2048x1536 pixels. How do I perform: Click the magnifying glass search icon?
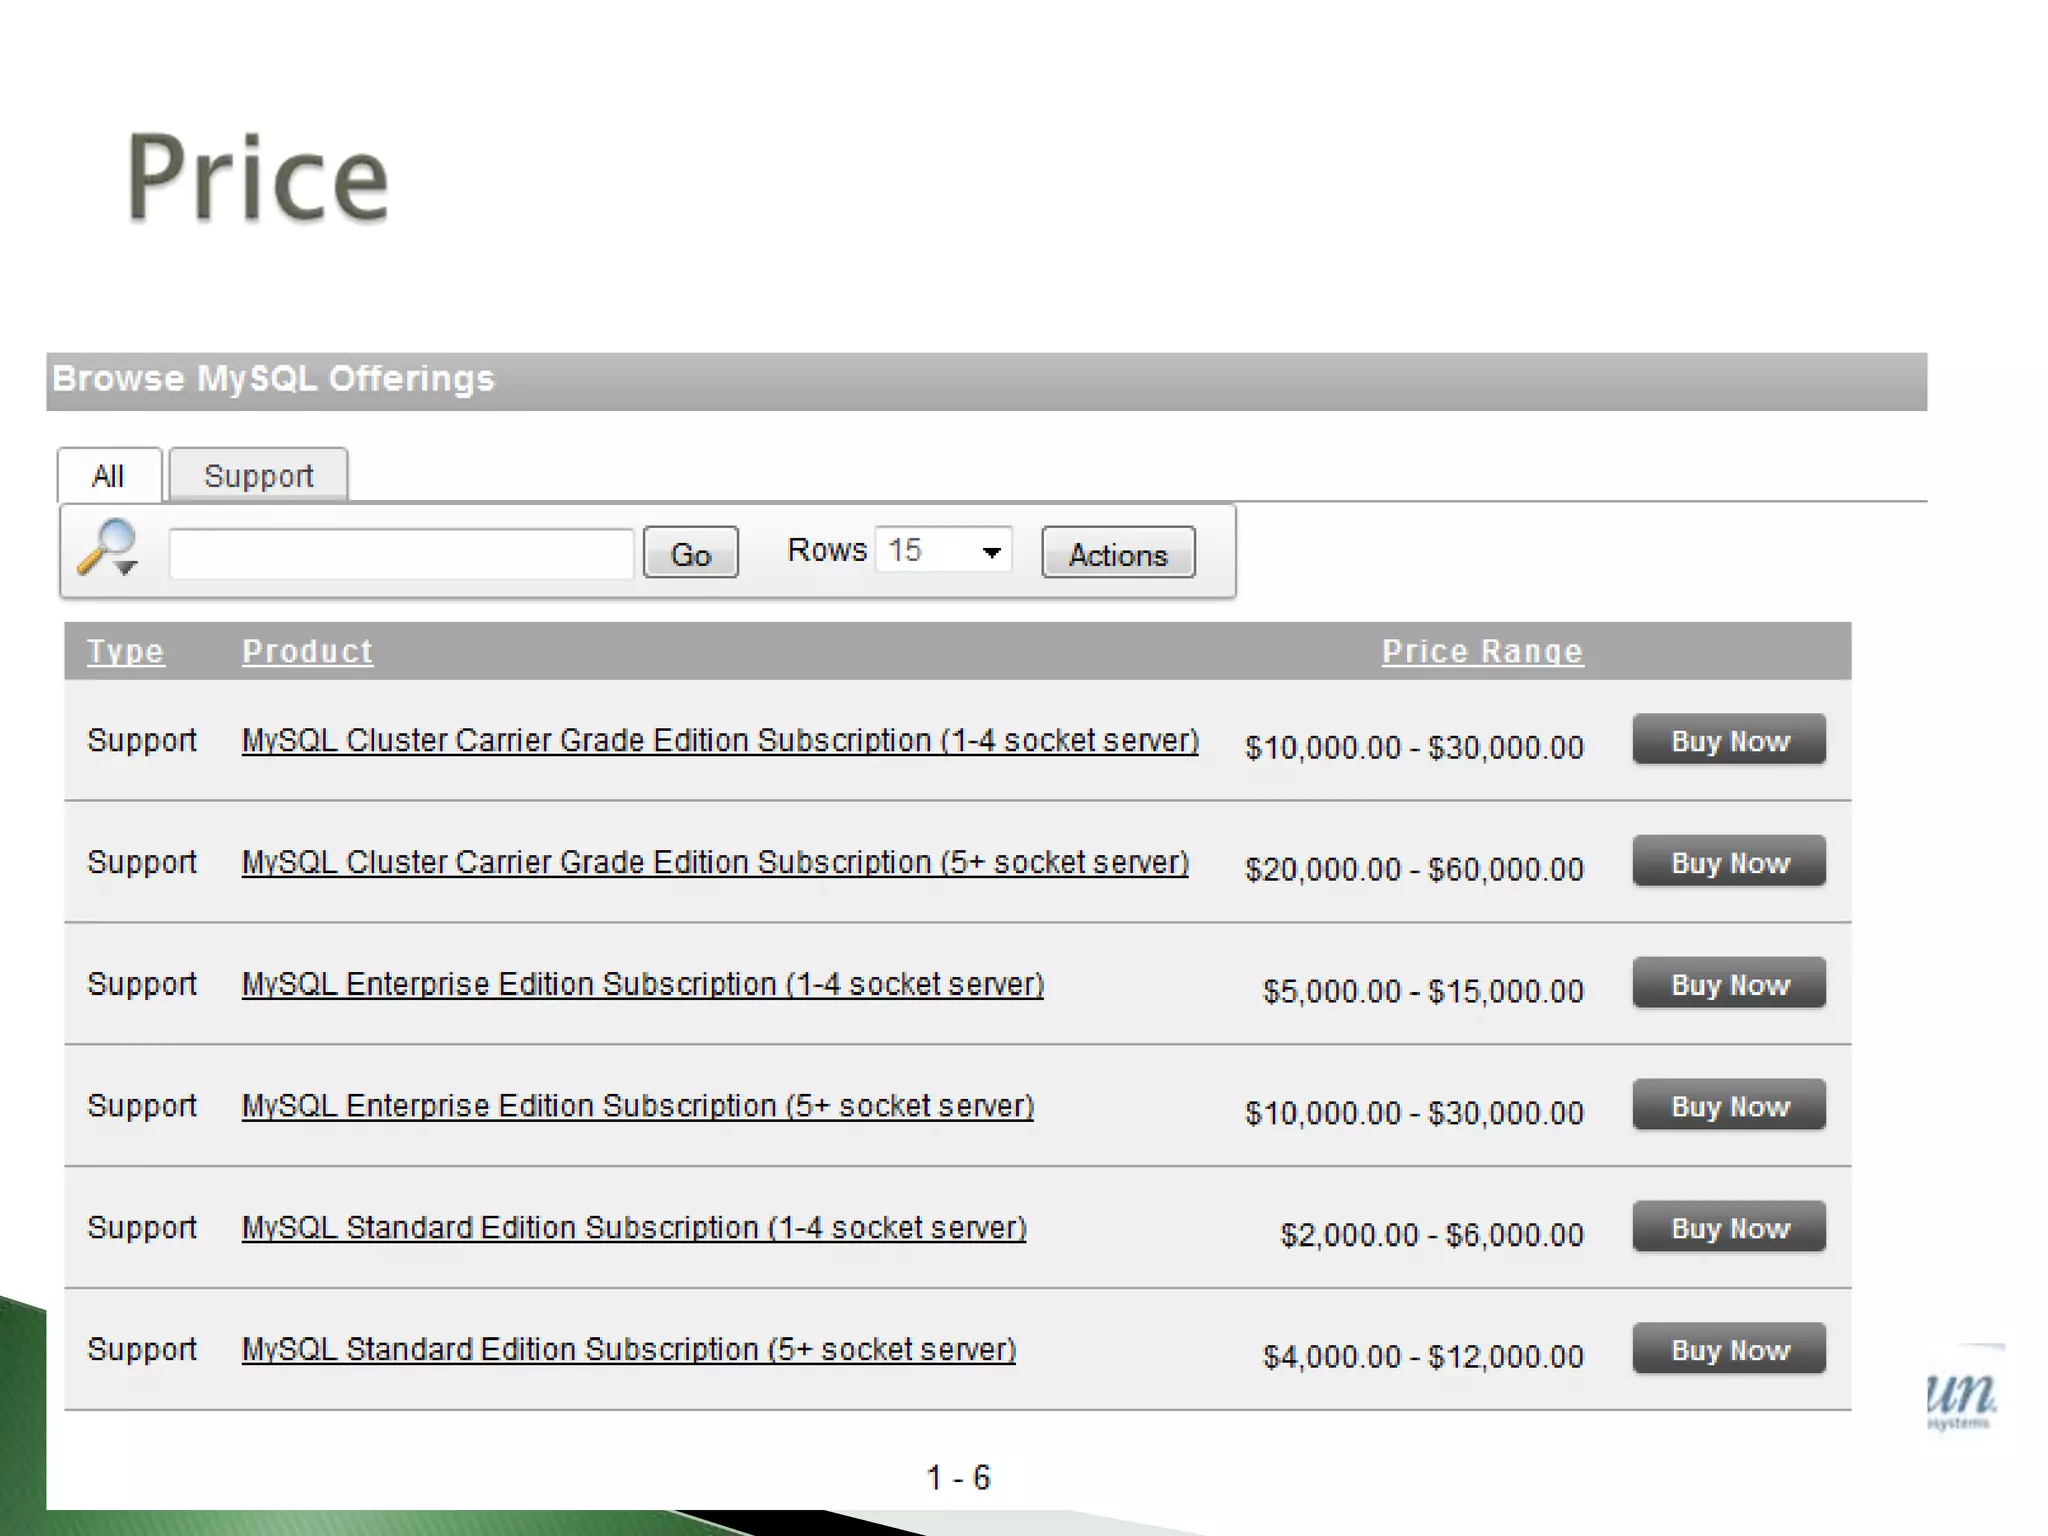coord(107,548)
